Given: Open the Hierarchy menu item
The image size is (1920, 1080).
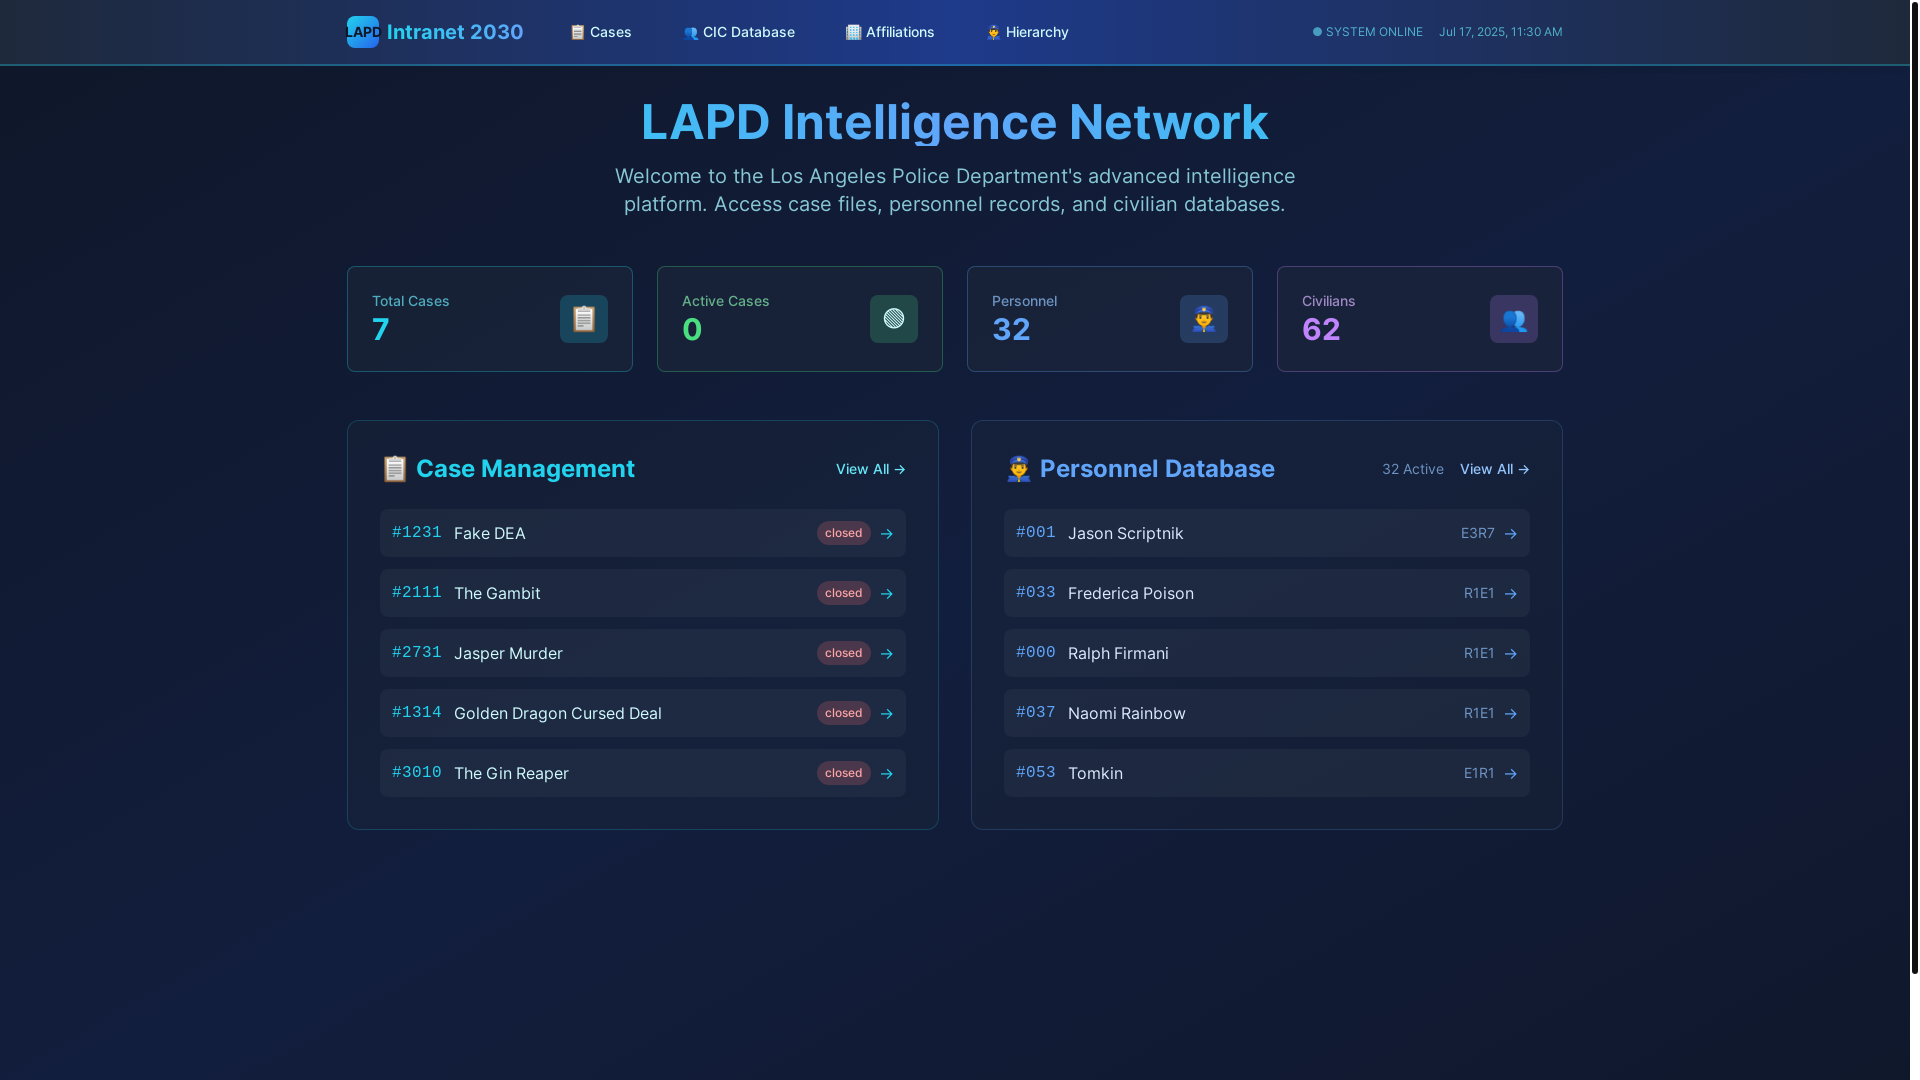Looking at the screenshot, I should coord(1027,32).
